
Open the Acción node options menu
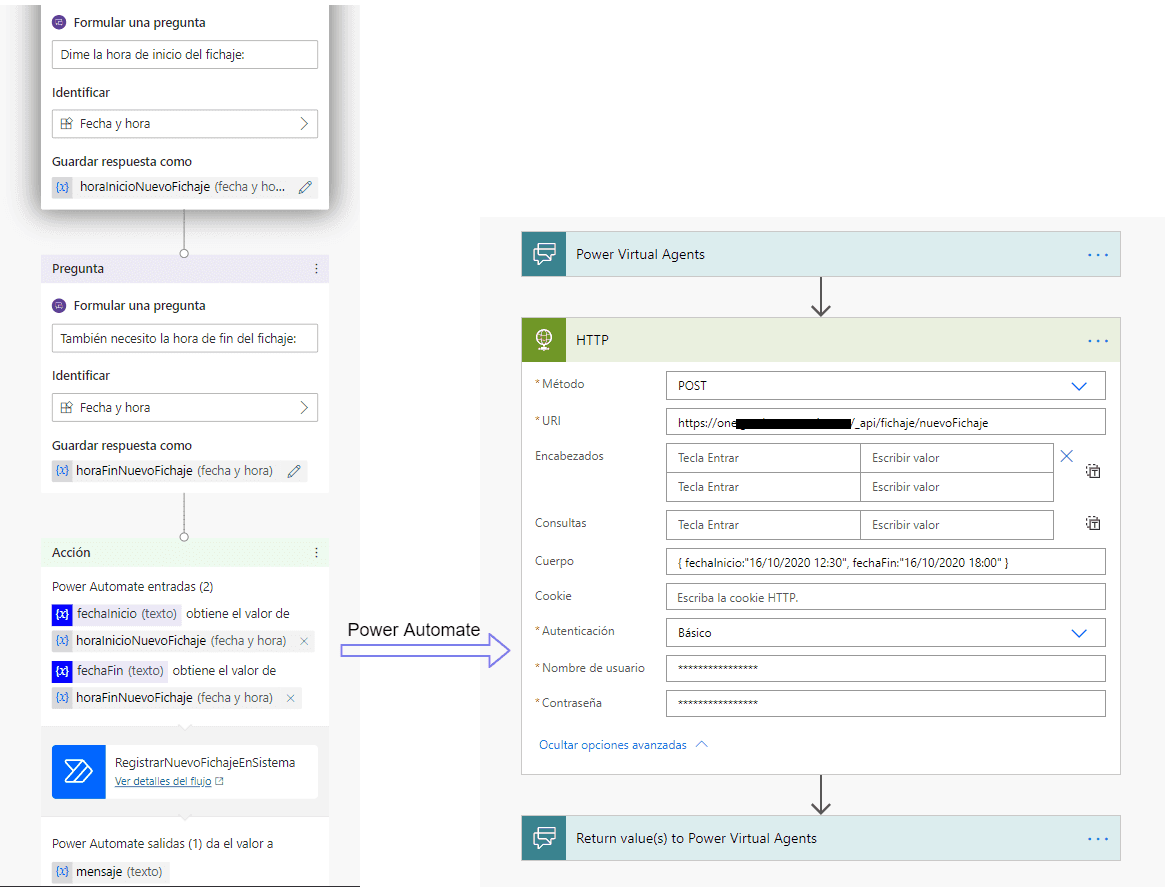tap(316, 553)
